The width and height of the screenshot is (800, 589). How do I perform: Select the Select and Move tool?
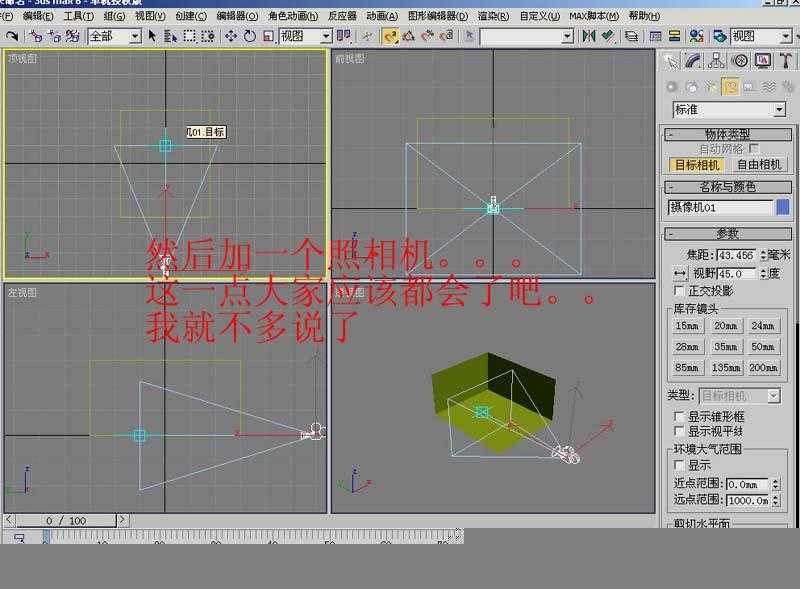click(231, 36)
